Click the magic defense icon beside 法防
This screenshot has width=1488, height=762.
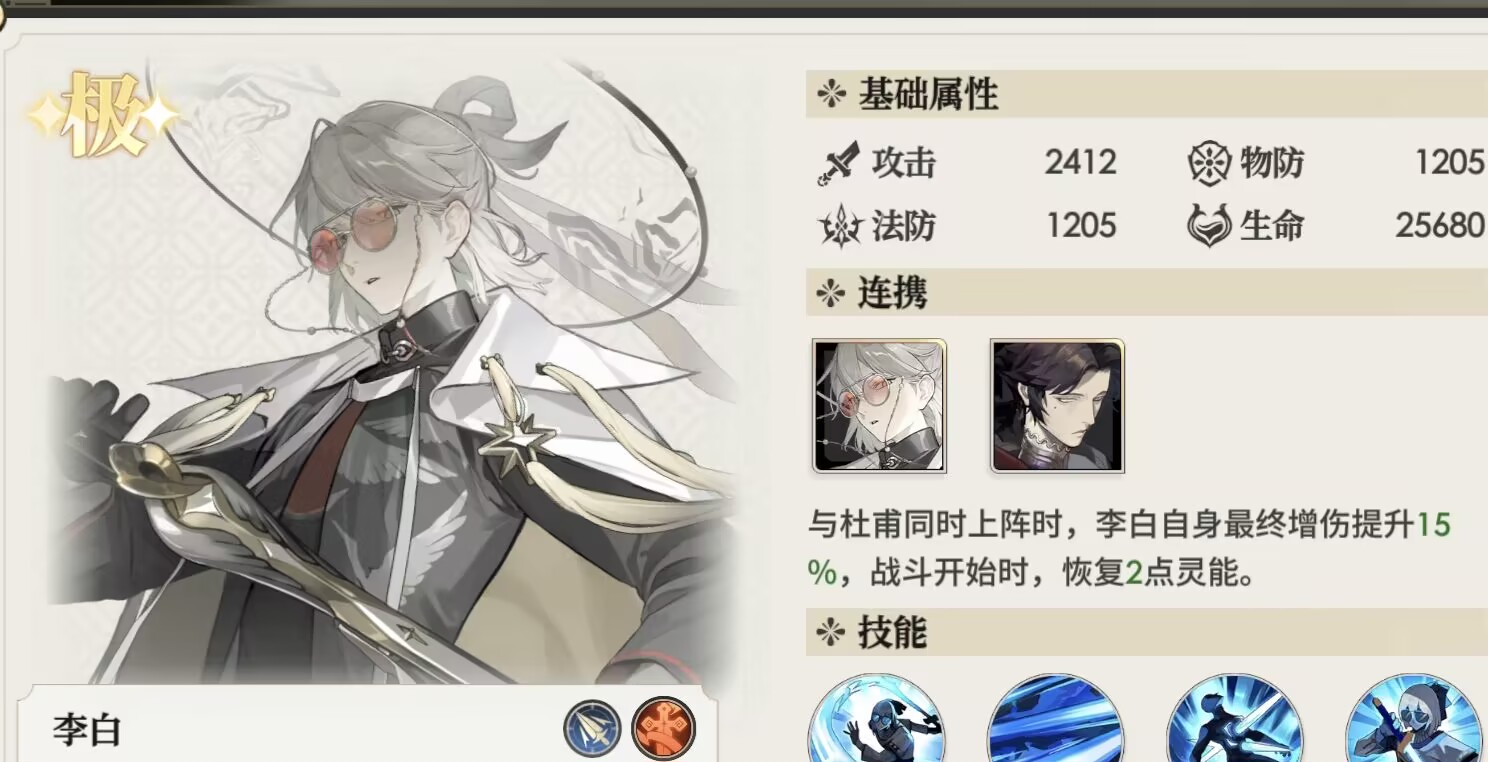[x=840, y=226]
